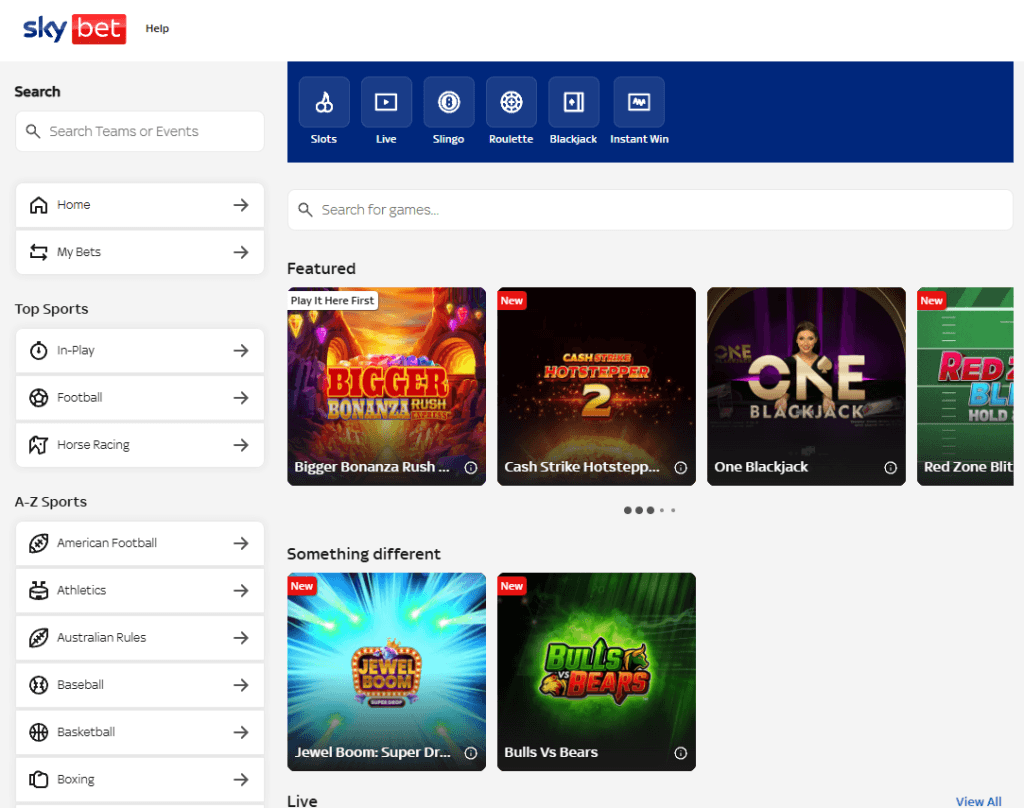1024x808 pixels.
Task: Select the Slots text label
Action: pos(324,139)
